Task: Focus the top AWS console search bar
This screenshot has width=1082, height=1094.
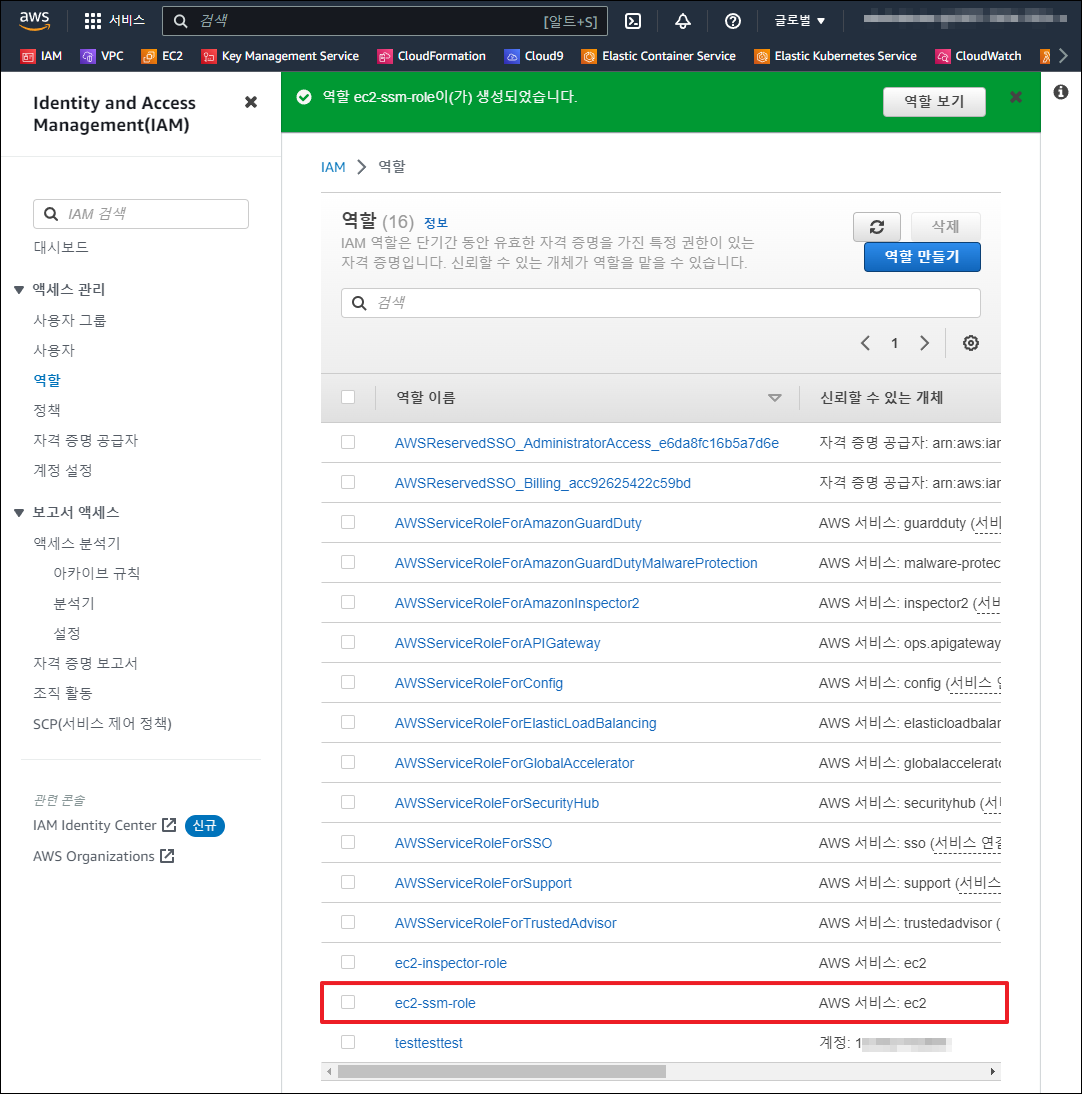Action: (x=385, y=21)
